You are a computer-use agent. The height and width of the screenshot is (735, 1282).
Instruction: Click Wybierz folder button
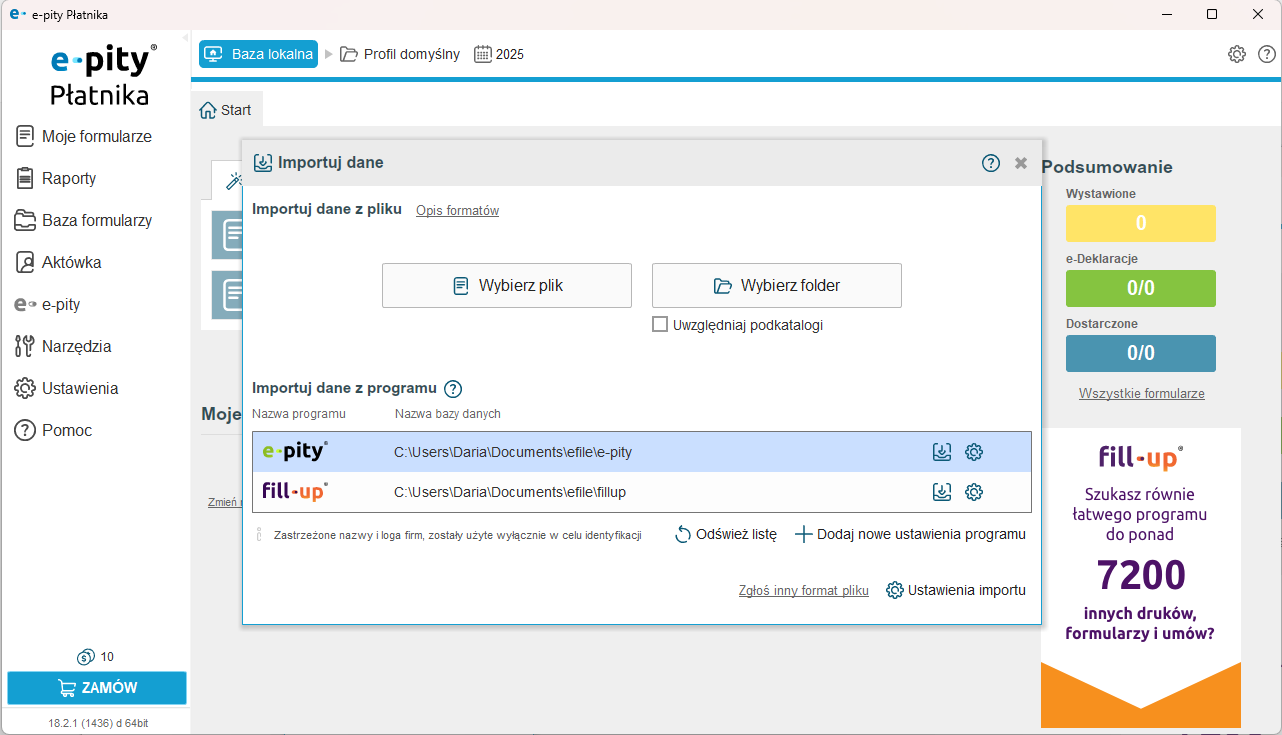pos(777,286)
